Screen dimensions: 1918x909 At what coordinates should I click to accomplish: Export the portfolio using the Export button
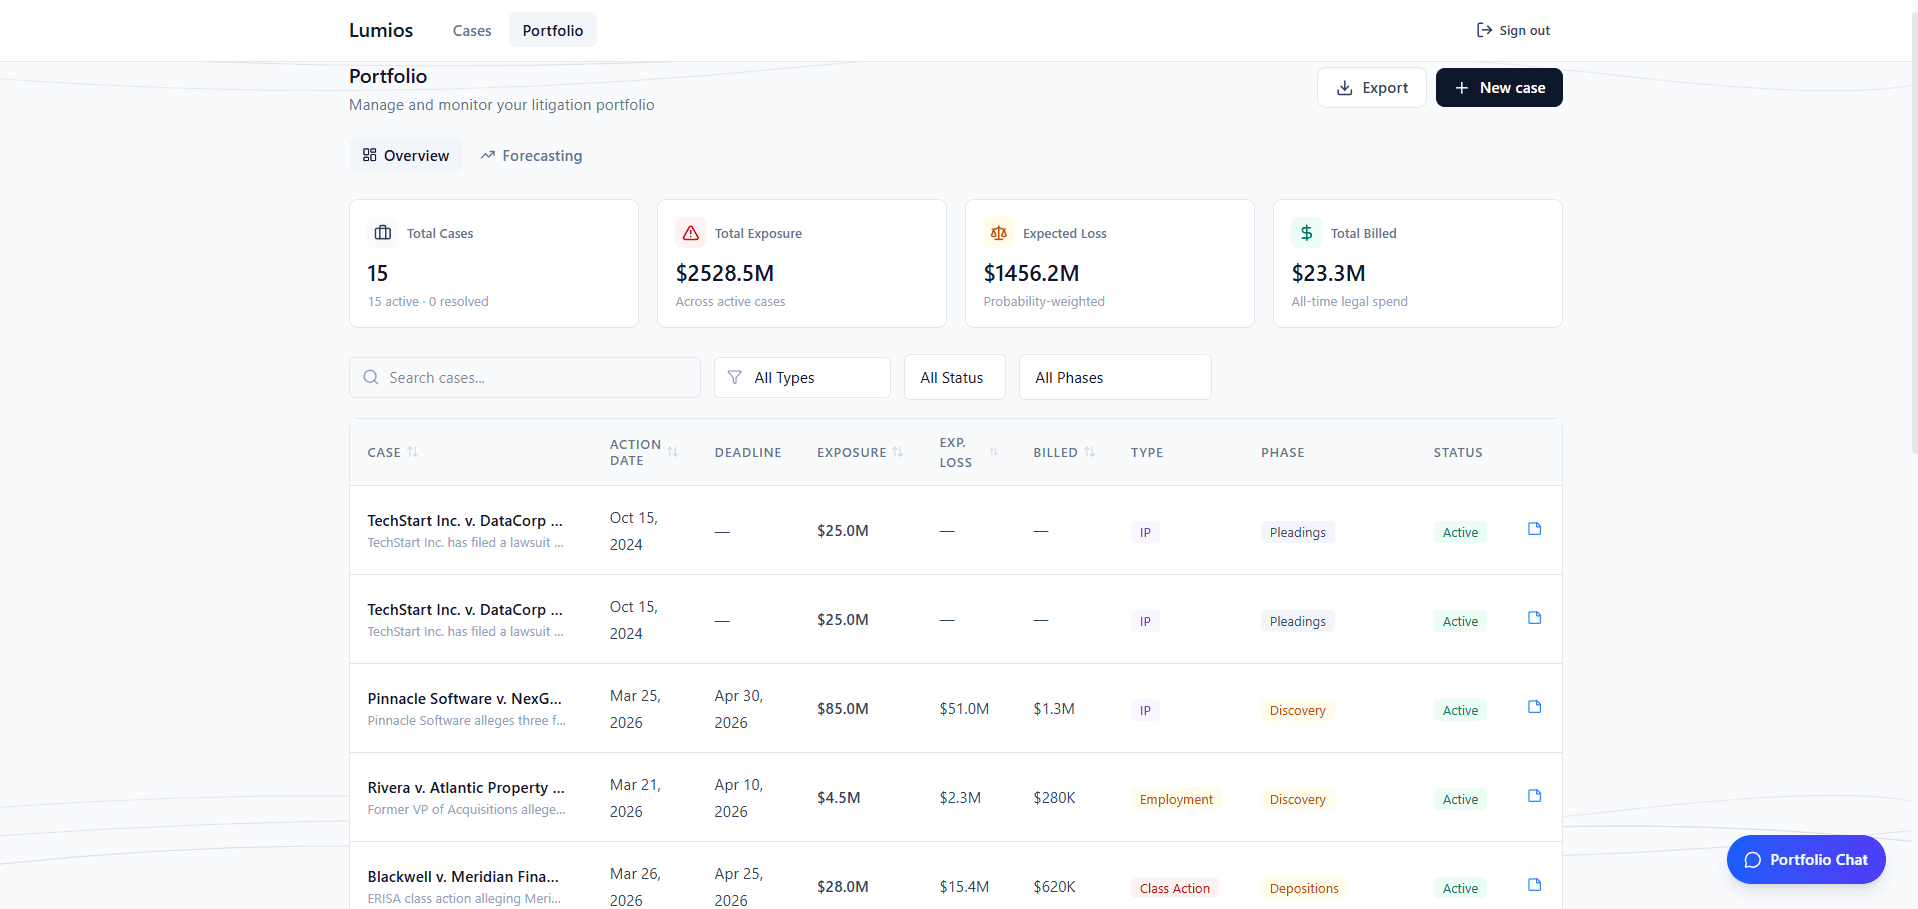coord(1371,87)
